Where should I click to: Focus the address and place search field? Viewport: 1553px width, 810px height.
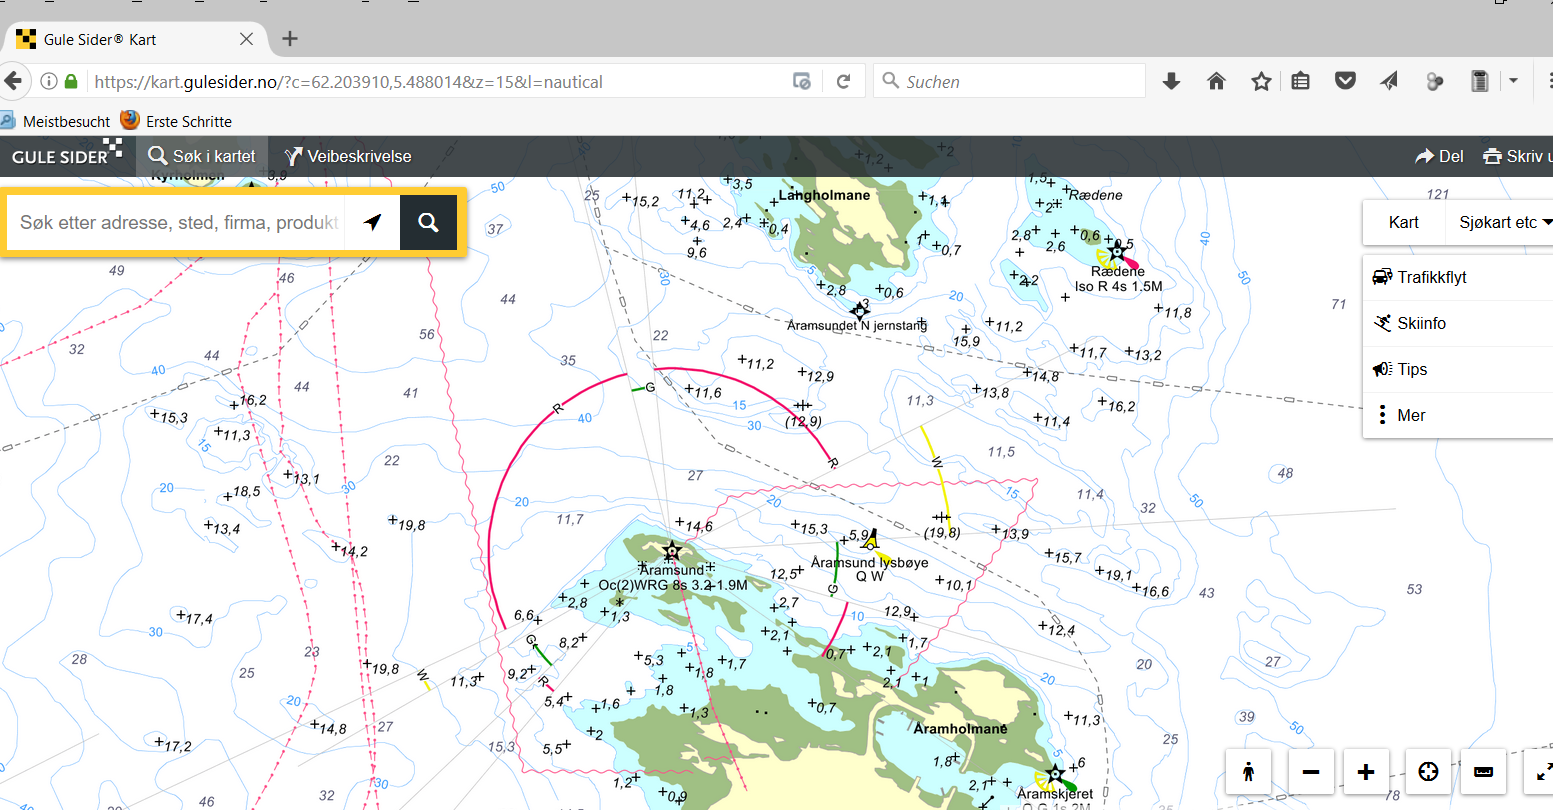point(178,222)
